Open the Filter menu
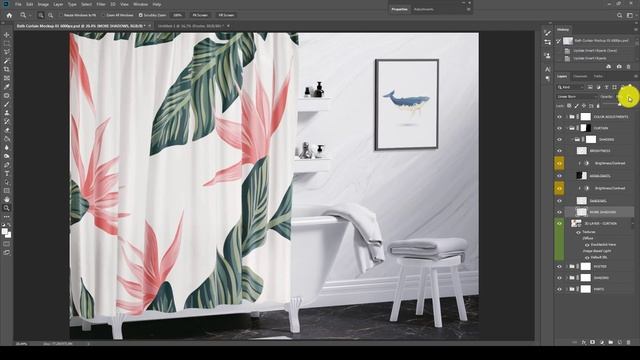 pyautogui.click(x=101, y=4)
